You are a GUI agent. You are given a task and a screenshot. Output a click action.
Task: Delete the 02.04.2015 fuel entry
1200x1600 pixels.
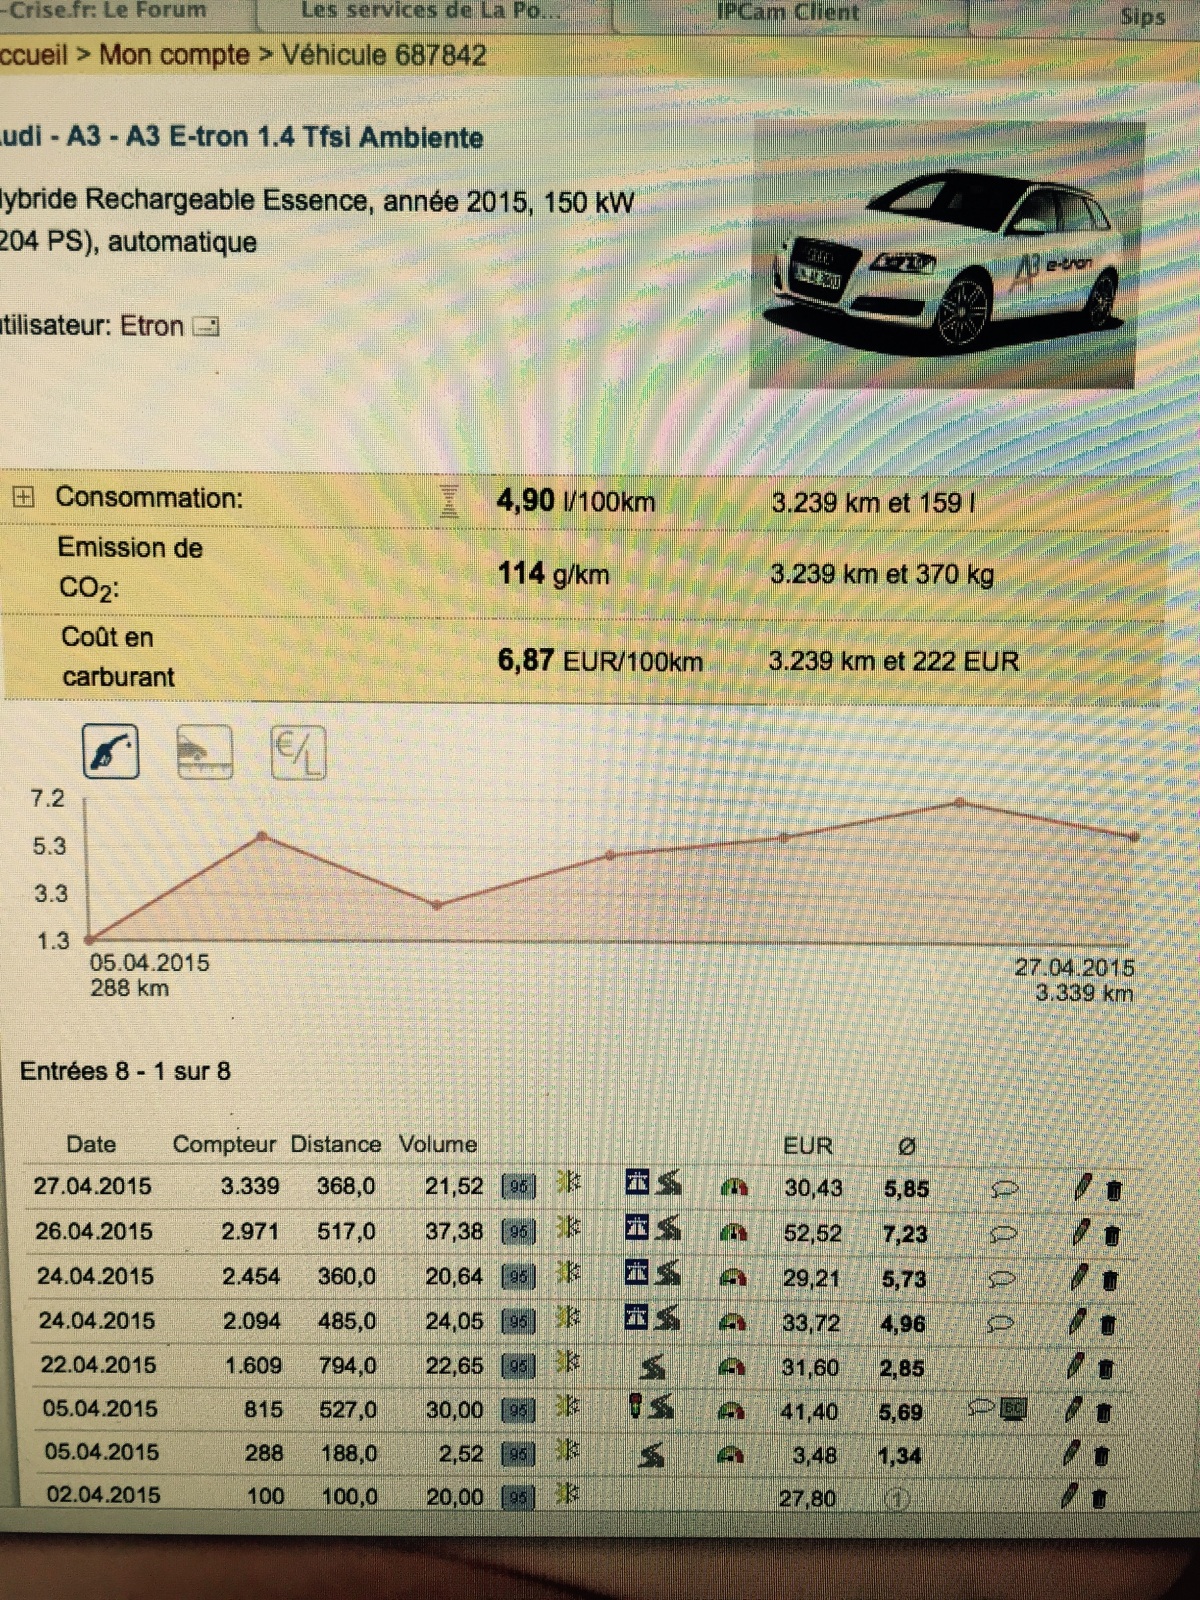tap(1098, 1498)
